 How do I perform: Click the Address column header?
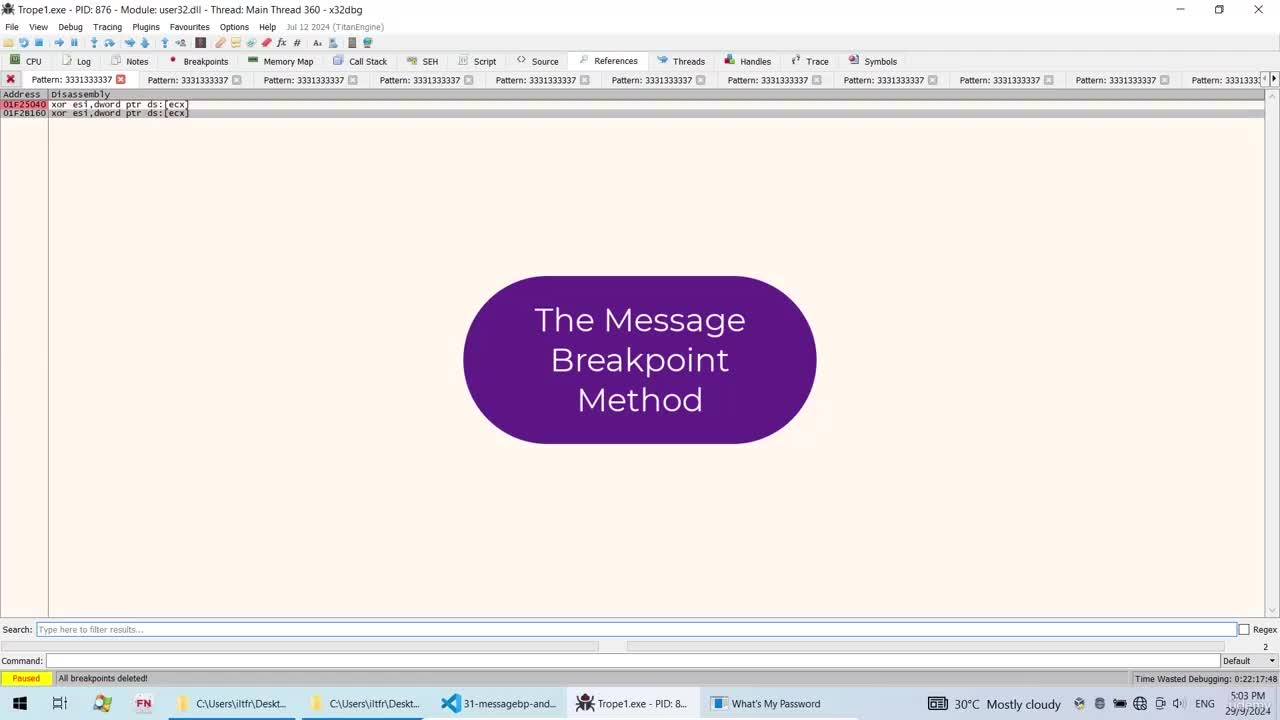pos(24,94)
